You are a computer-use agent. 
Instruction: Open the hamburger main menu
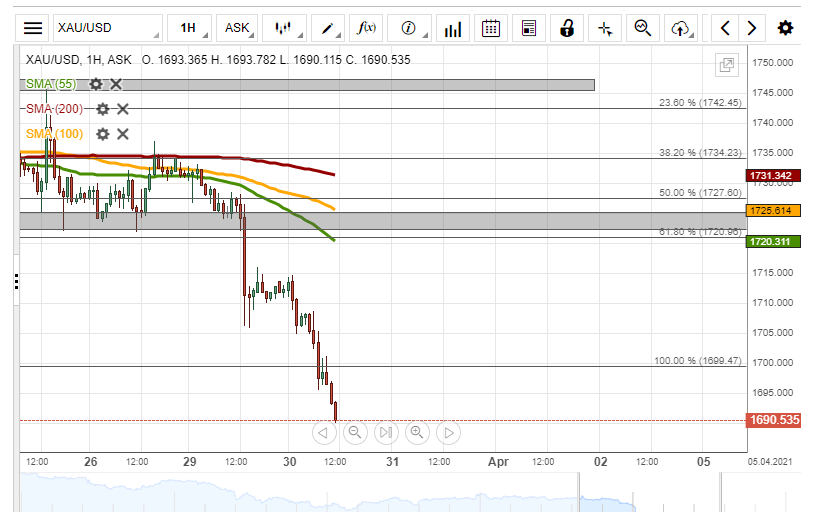point(33,28)
